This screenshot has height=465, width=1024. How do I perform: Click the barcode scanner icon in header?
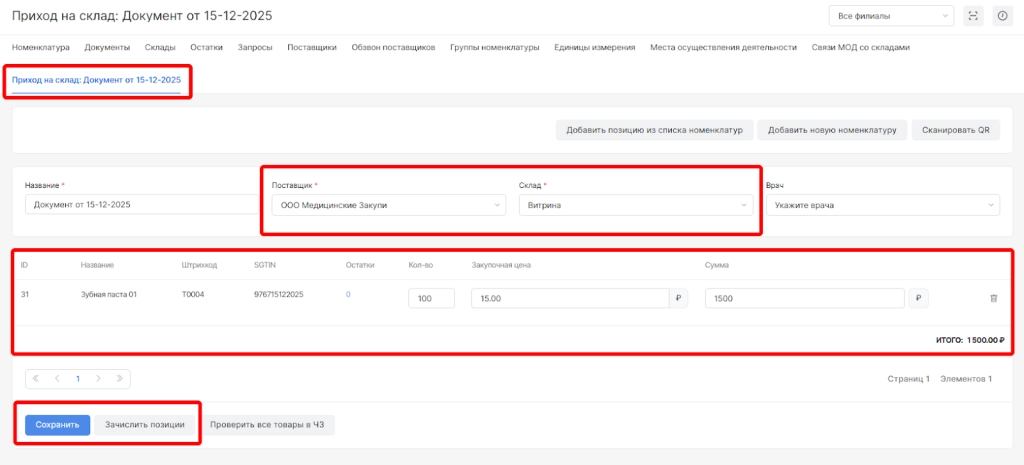coord(973,16)
